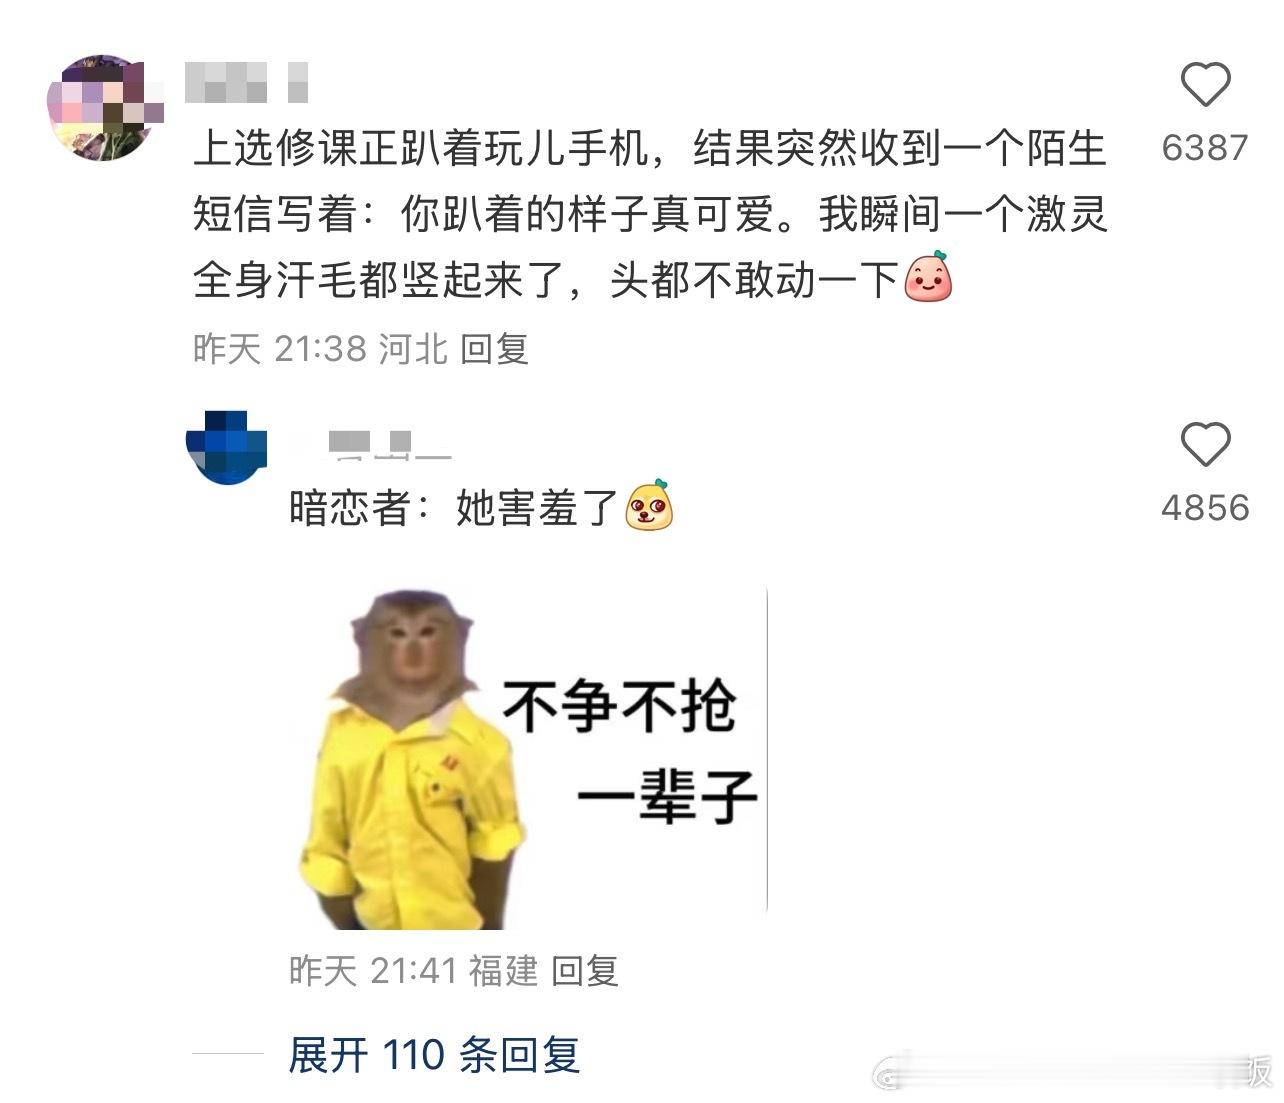Viewport: 1284px width, 1103px height.
Task: Select the reply text 暗恋者：她害羞了
Action: 454,508
